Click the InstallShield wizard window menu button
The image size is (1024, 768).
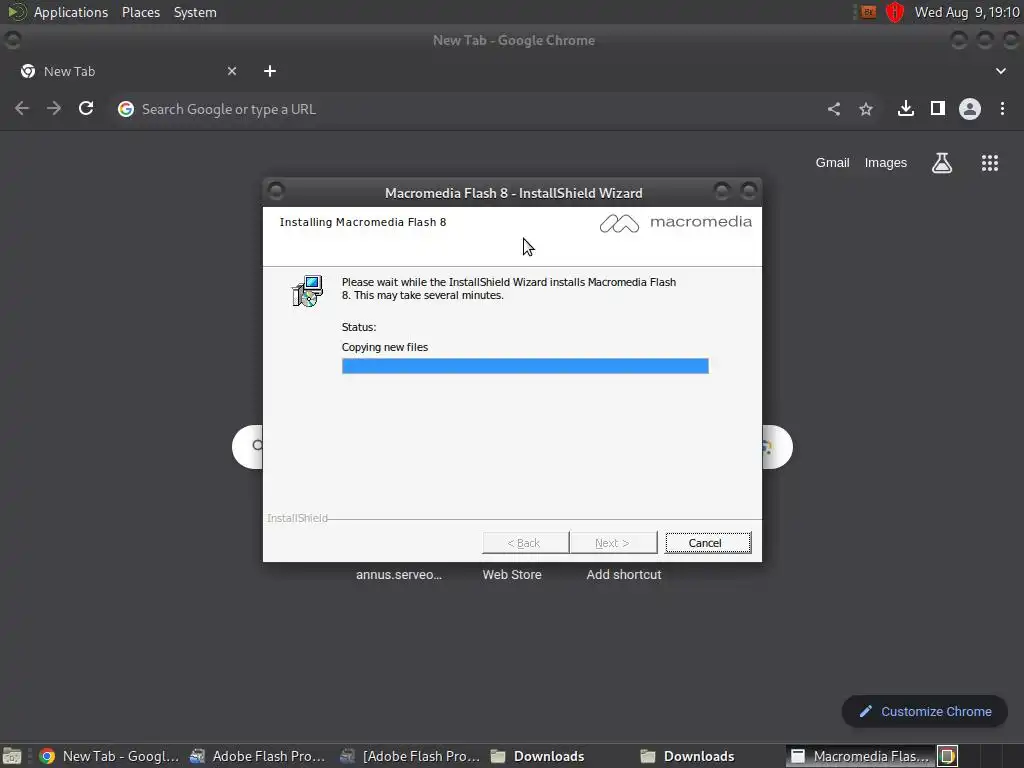(x=276, y=191)
